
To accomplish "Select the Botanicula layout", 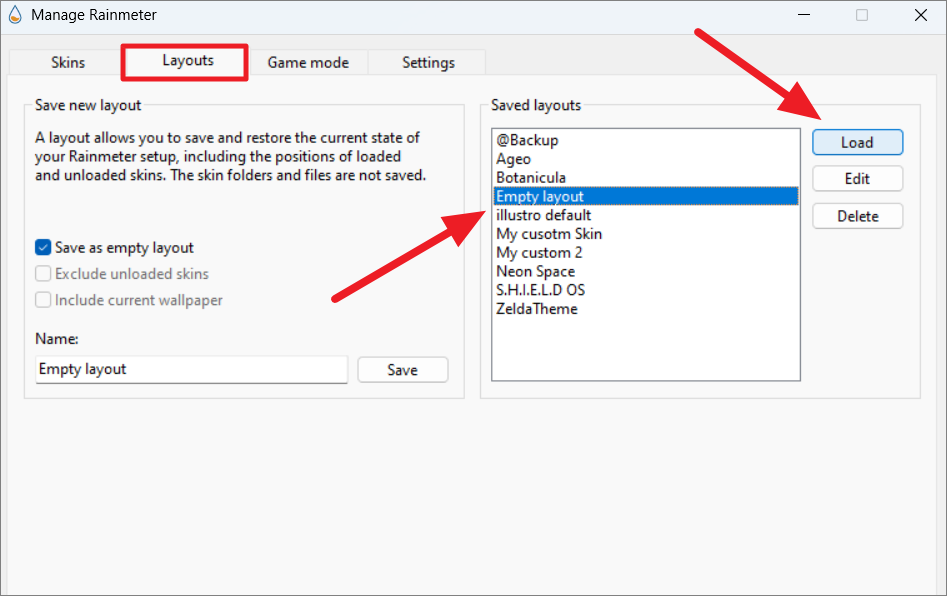I will (646, 178).
